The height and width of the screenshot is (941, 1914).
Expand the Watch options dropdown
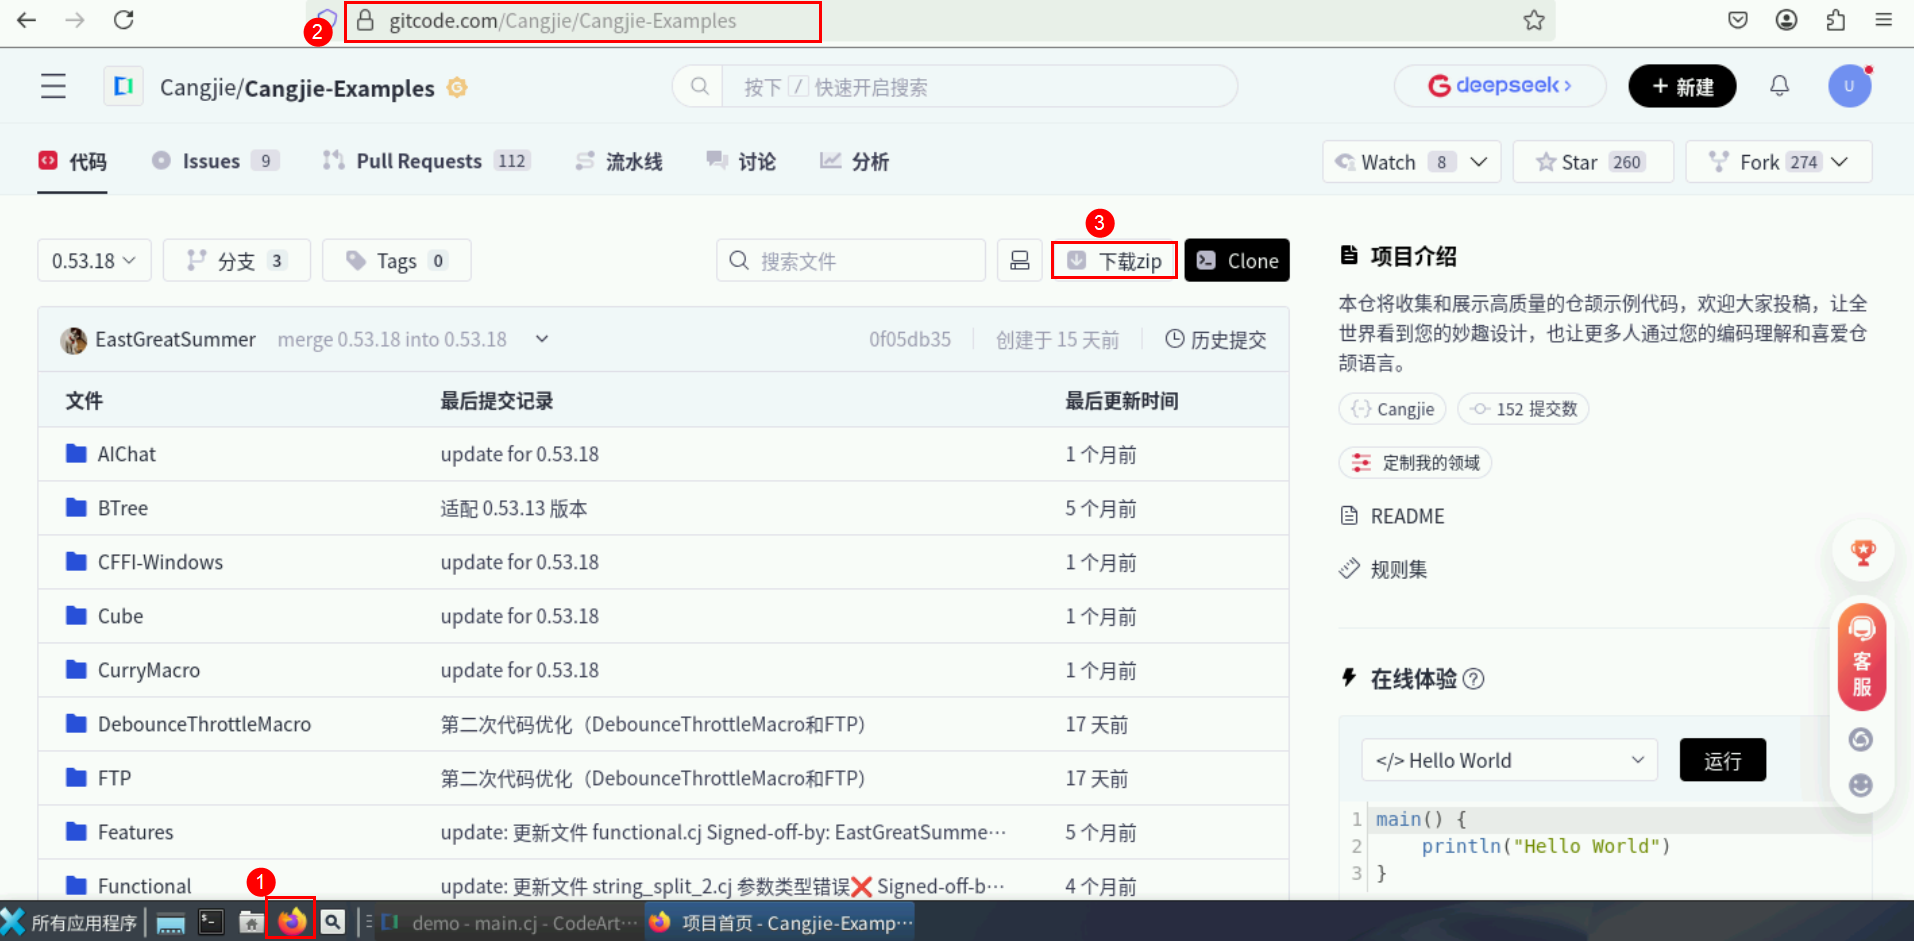pyautogui.click(x=1478, y=161)
